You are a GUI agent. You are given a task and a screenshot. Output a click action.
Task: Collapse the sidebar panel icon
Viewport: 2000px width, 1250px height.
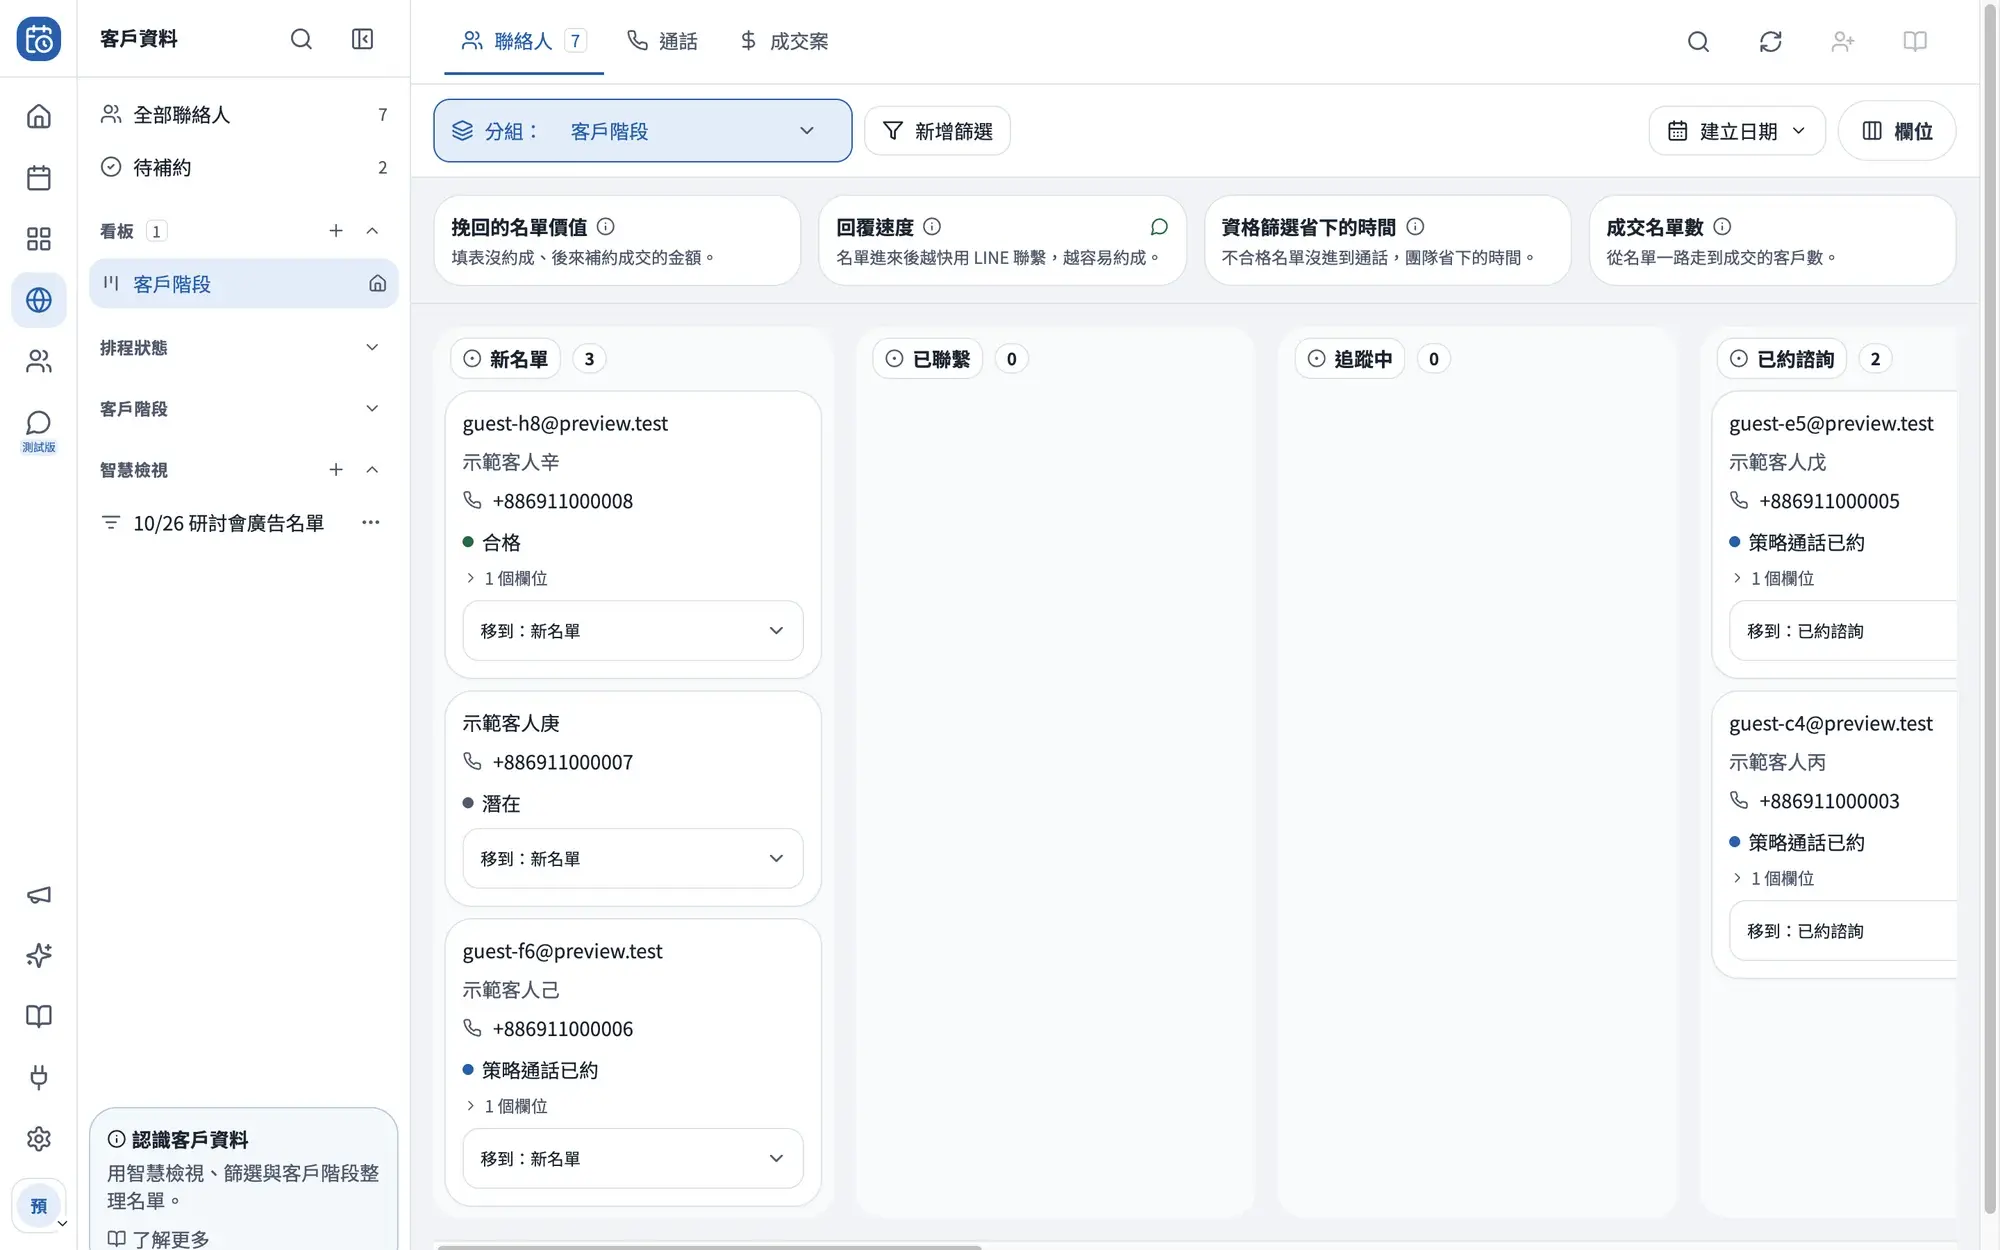point(362,39)
